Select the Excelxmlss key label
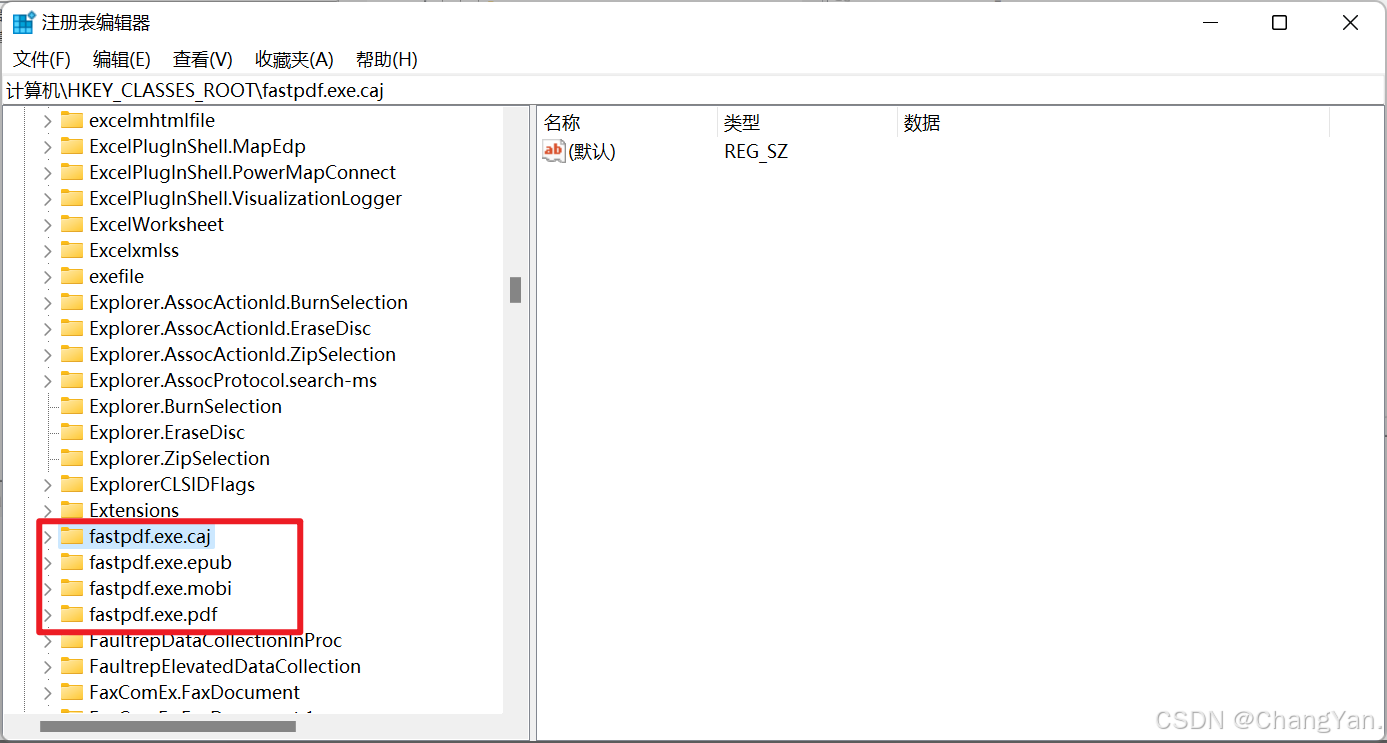Image resolution: width=1387 pixels, height=743 pixels. point(134,250)
